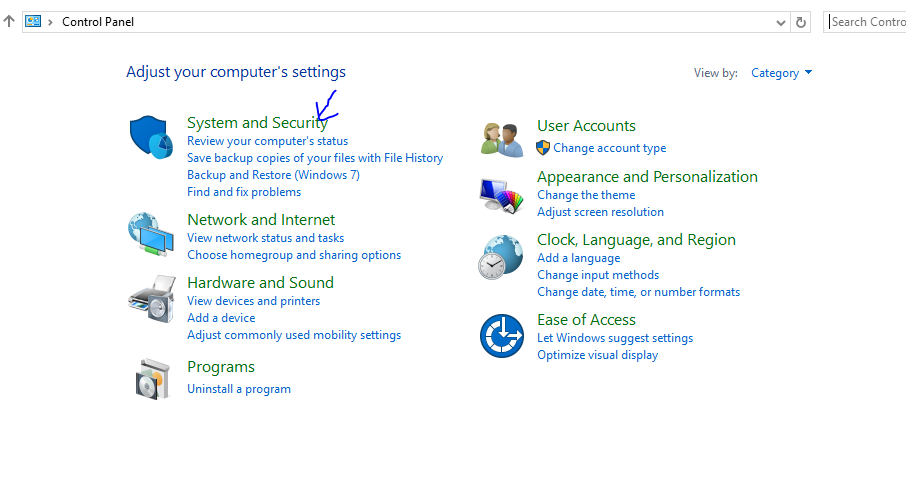The height and width of the screenshot is (497, 906).
Task: Click the System and Security shield icon
Action: click(151, 137)
